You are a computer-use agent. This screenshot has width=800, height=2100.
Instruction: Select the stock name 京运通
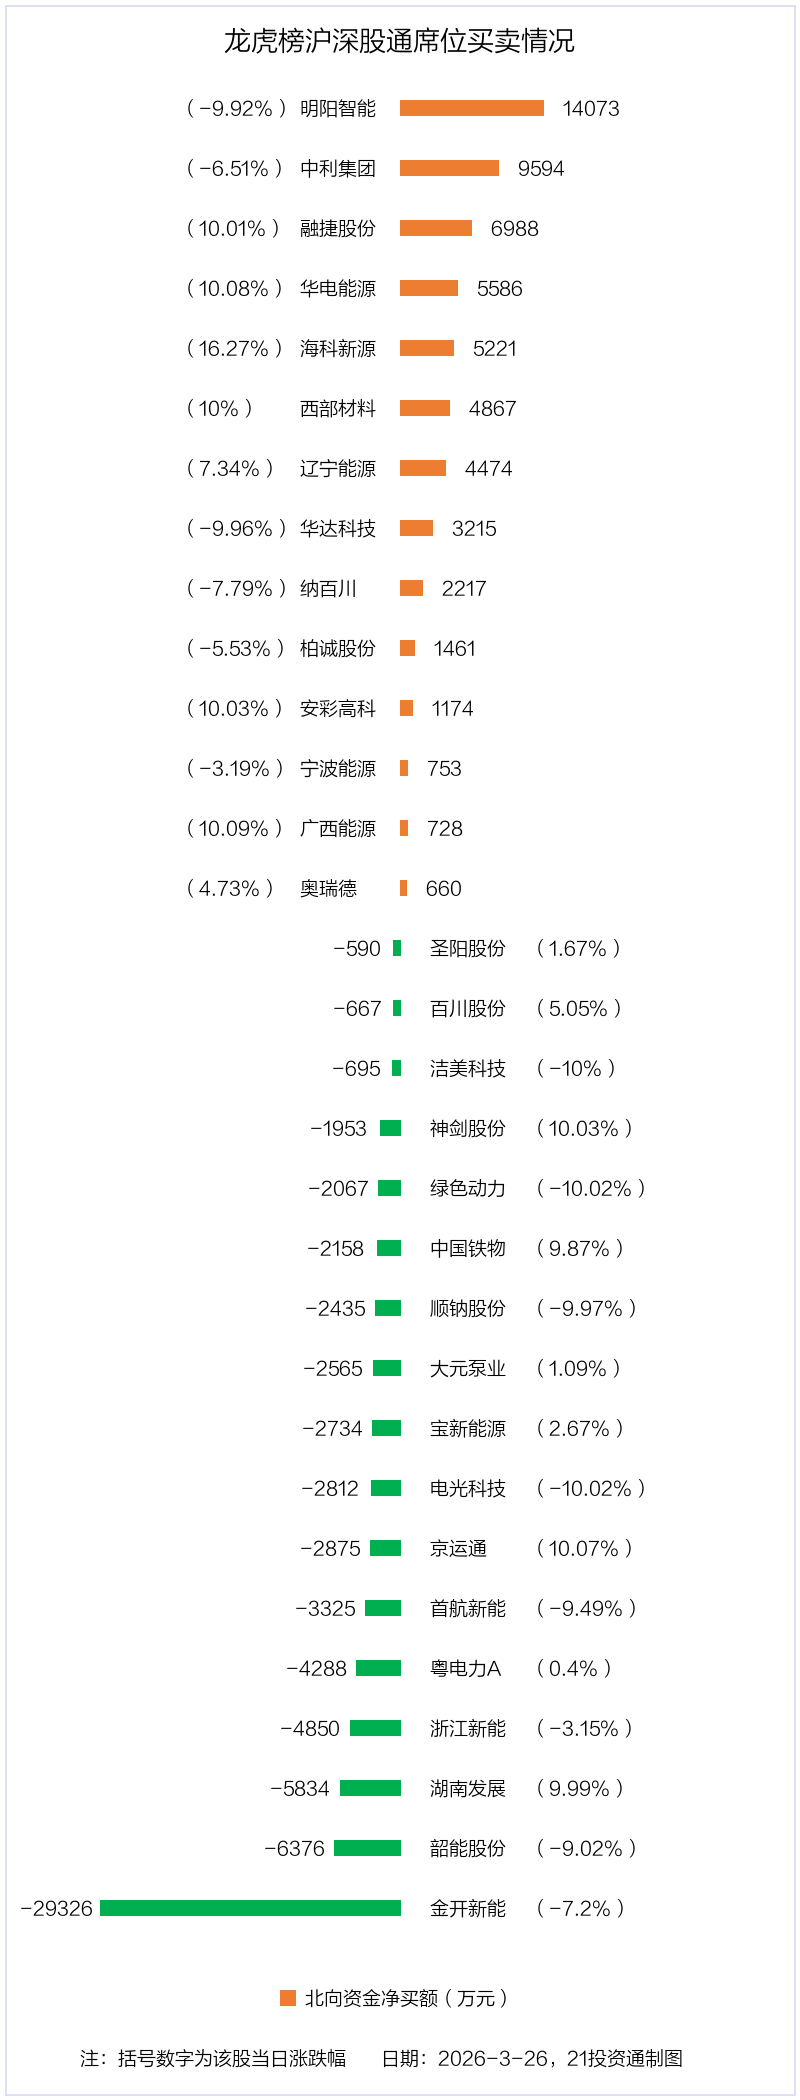[458, 1549]
